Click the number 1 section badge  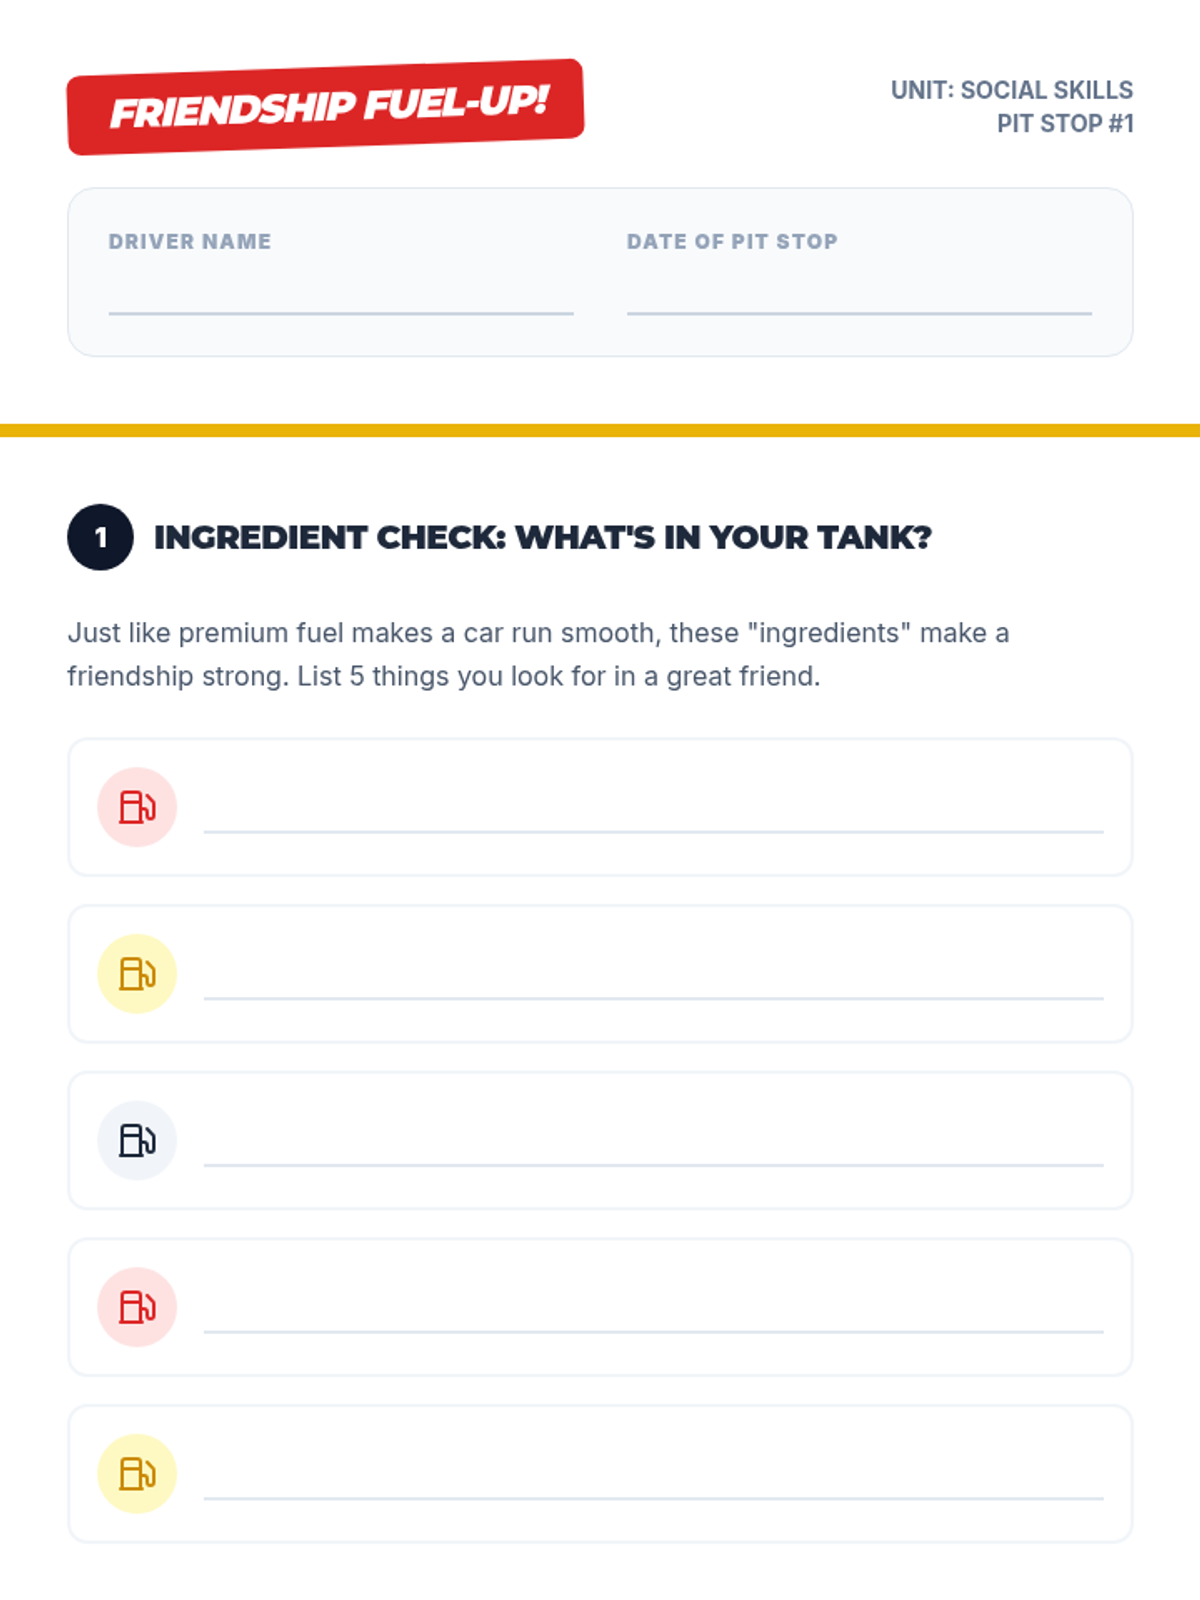100,537
